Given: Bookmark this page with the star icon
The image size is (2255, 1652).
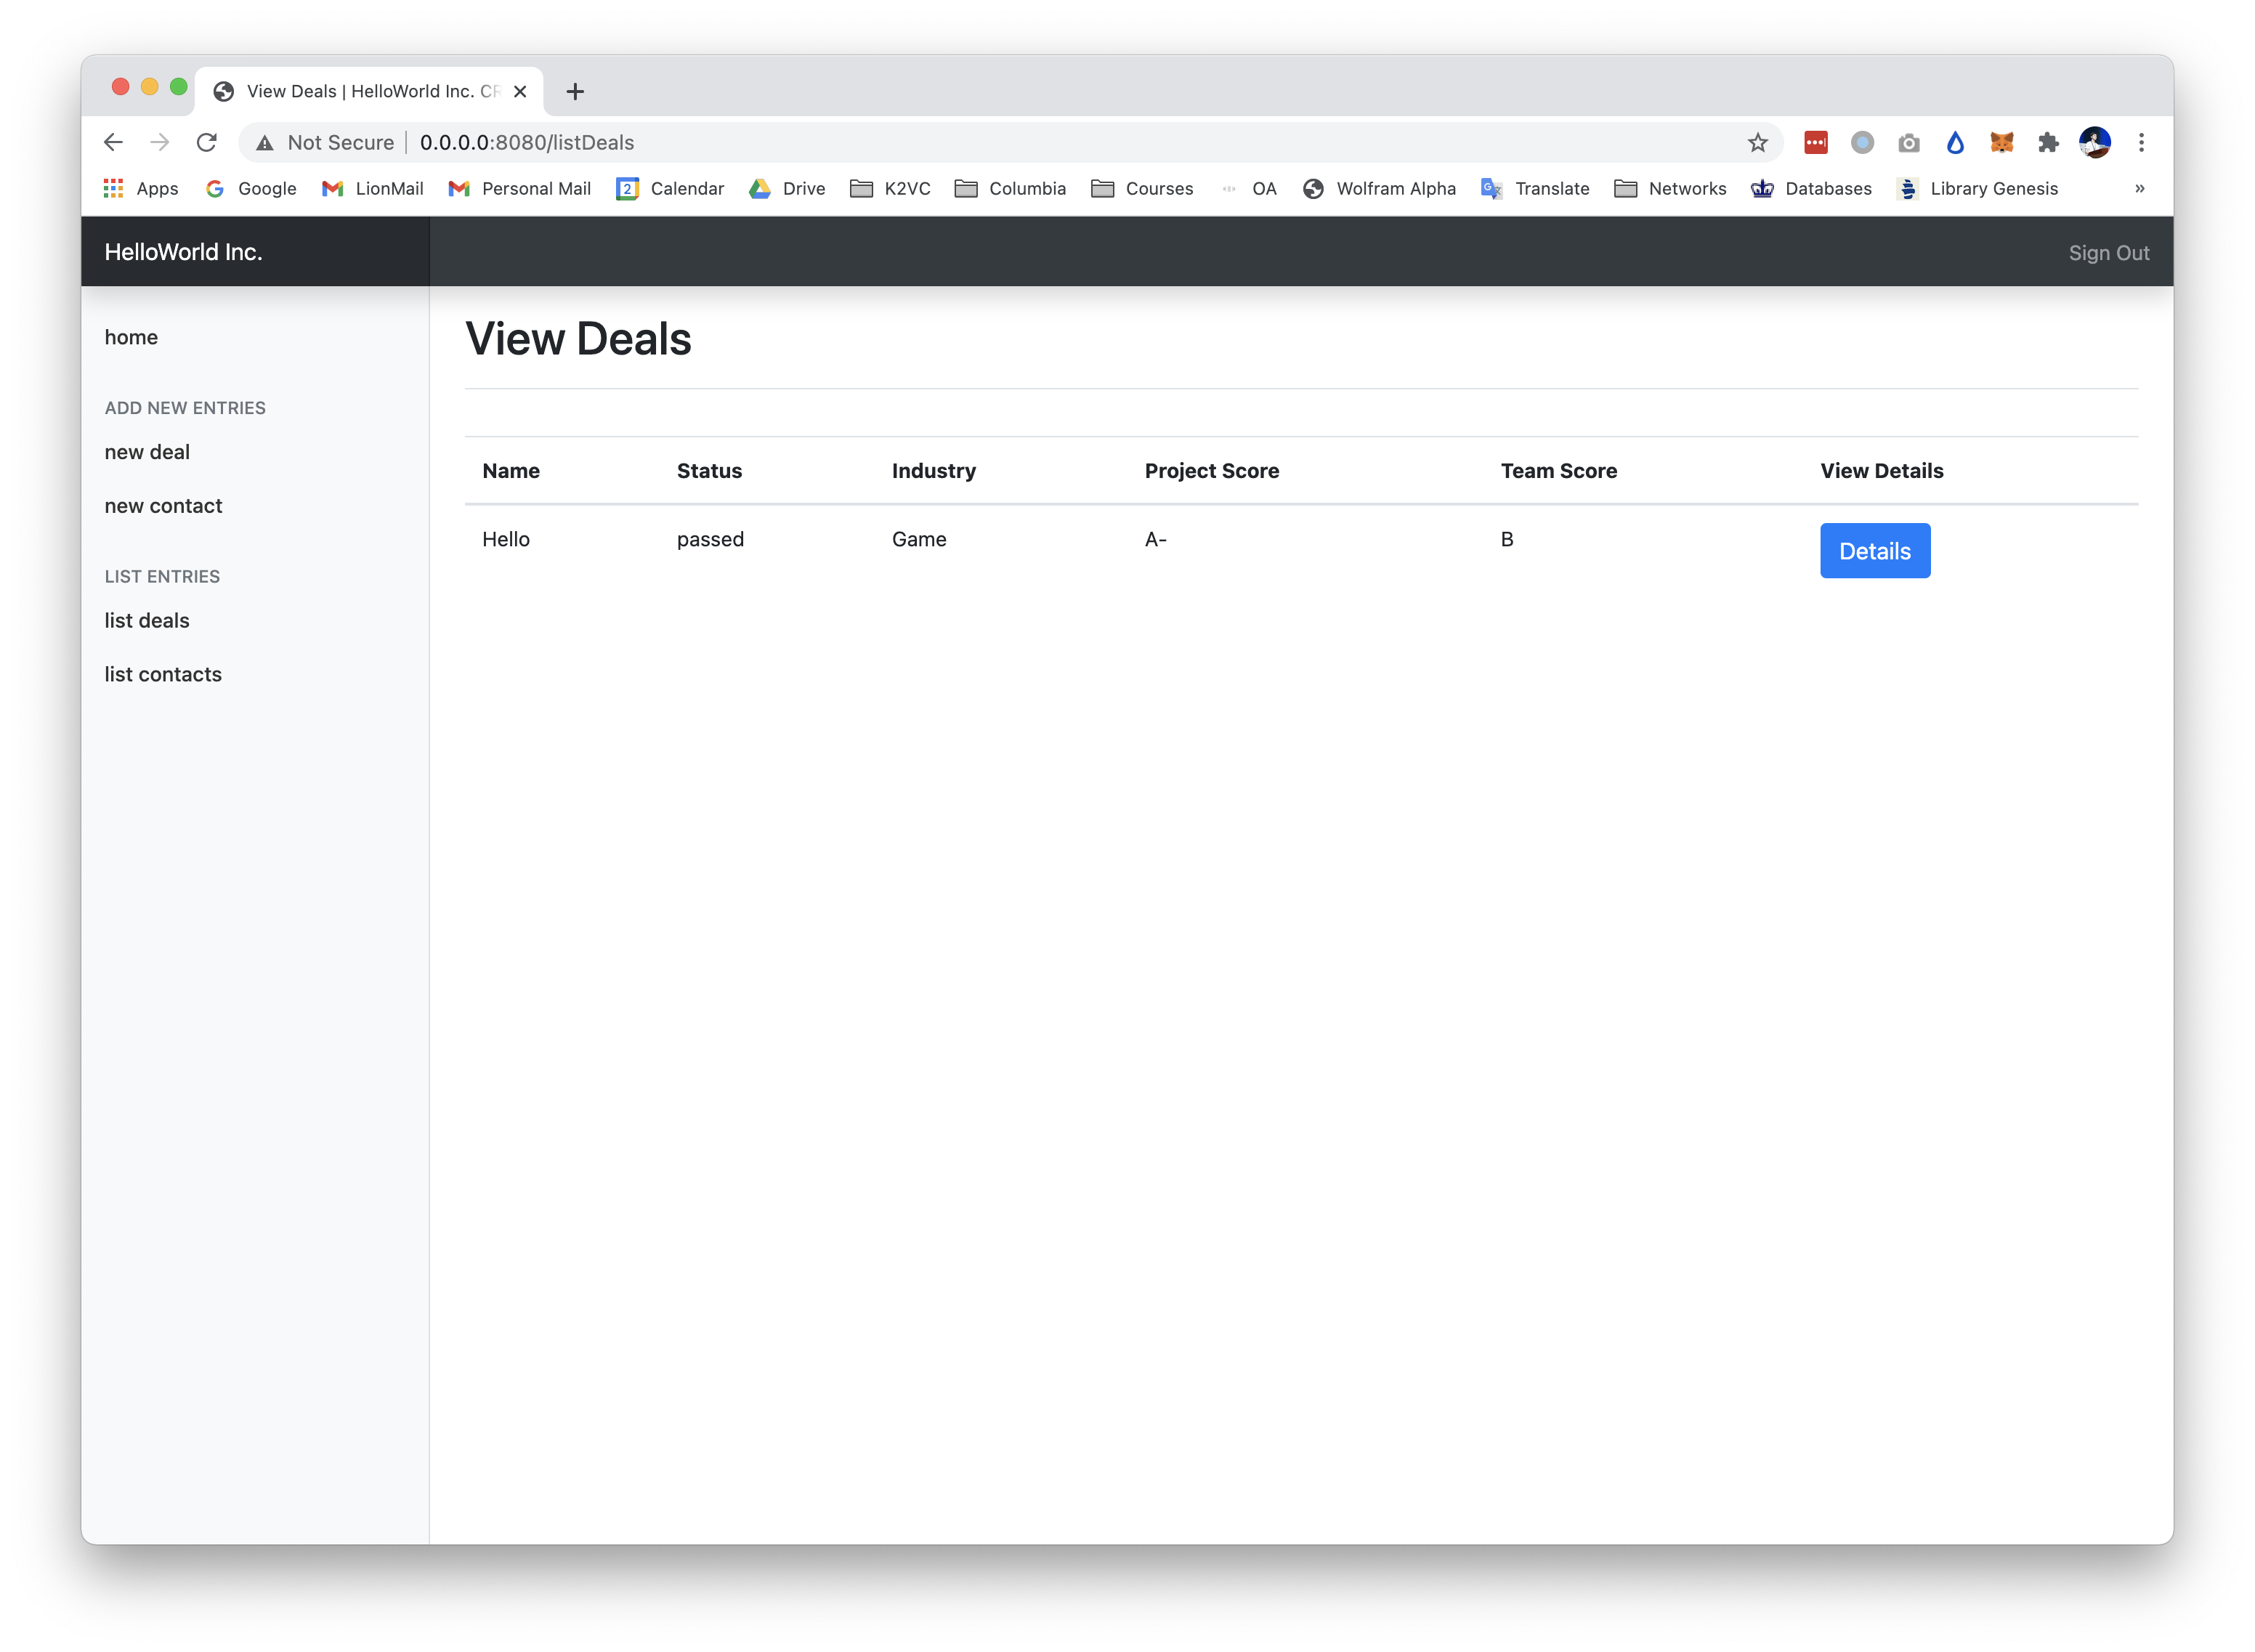Looking at the screenshot, I should click(x=1757, y=143).
